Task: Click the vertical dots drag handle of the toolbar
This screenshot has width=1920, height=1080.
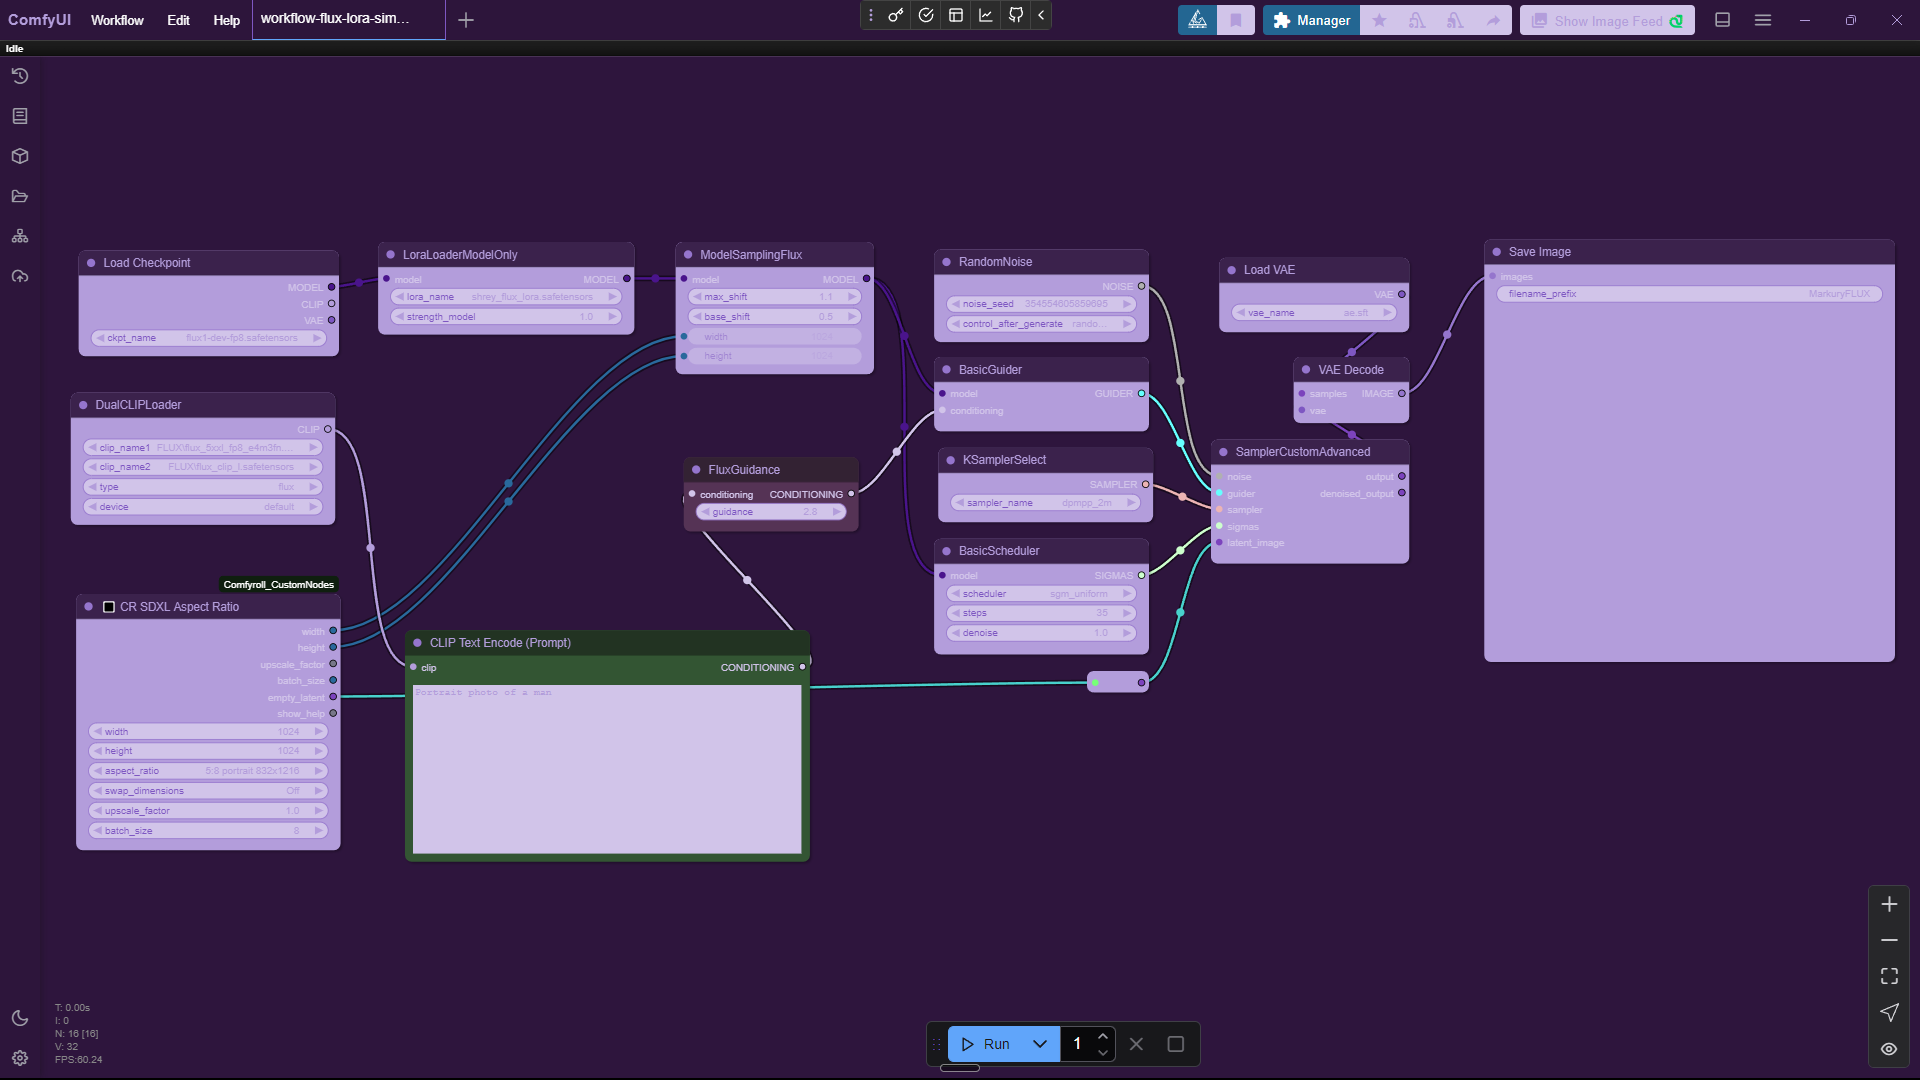Action: (x=871, y=15)
